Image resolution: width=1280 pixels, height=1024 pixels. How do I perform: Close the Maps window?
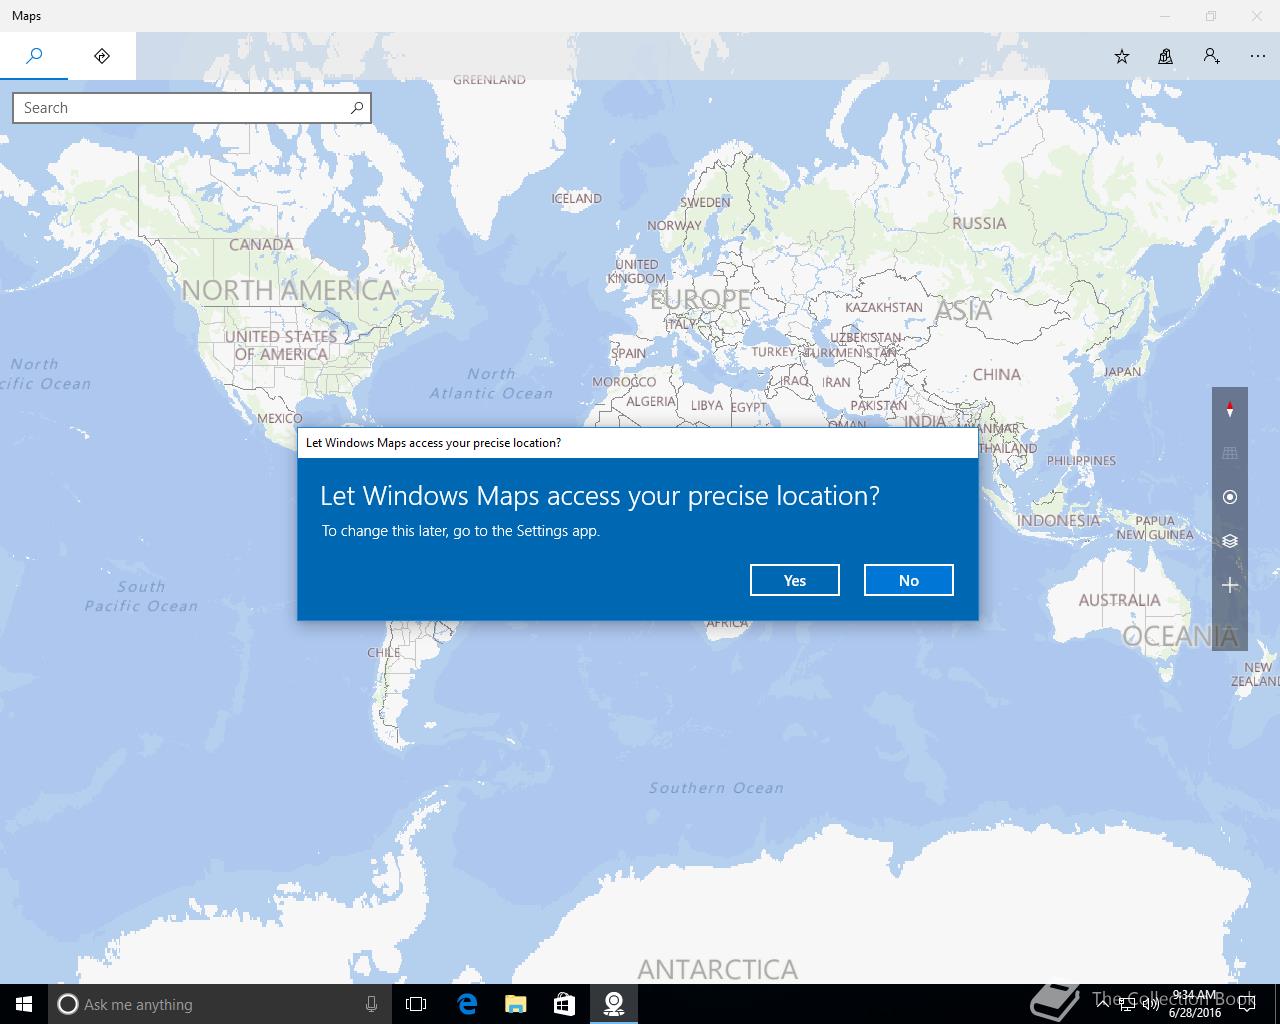tap(1257, 16)
